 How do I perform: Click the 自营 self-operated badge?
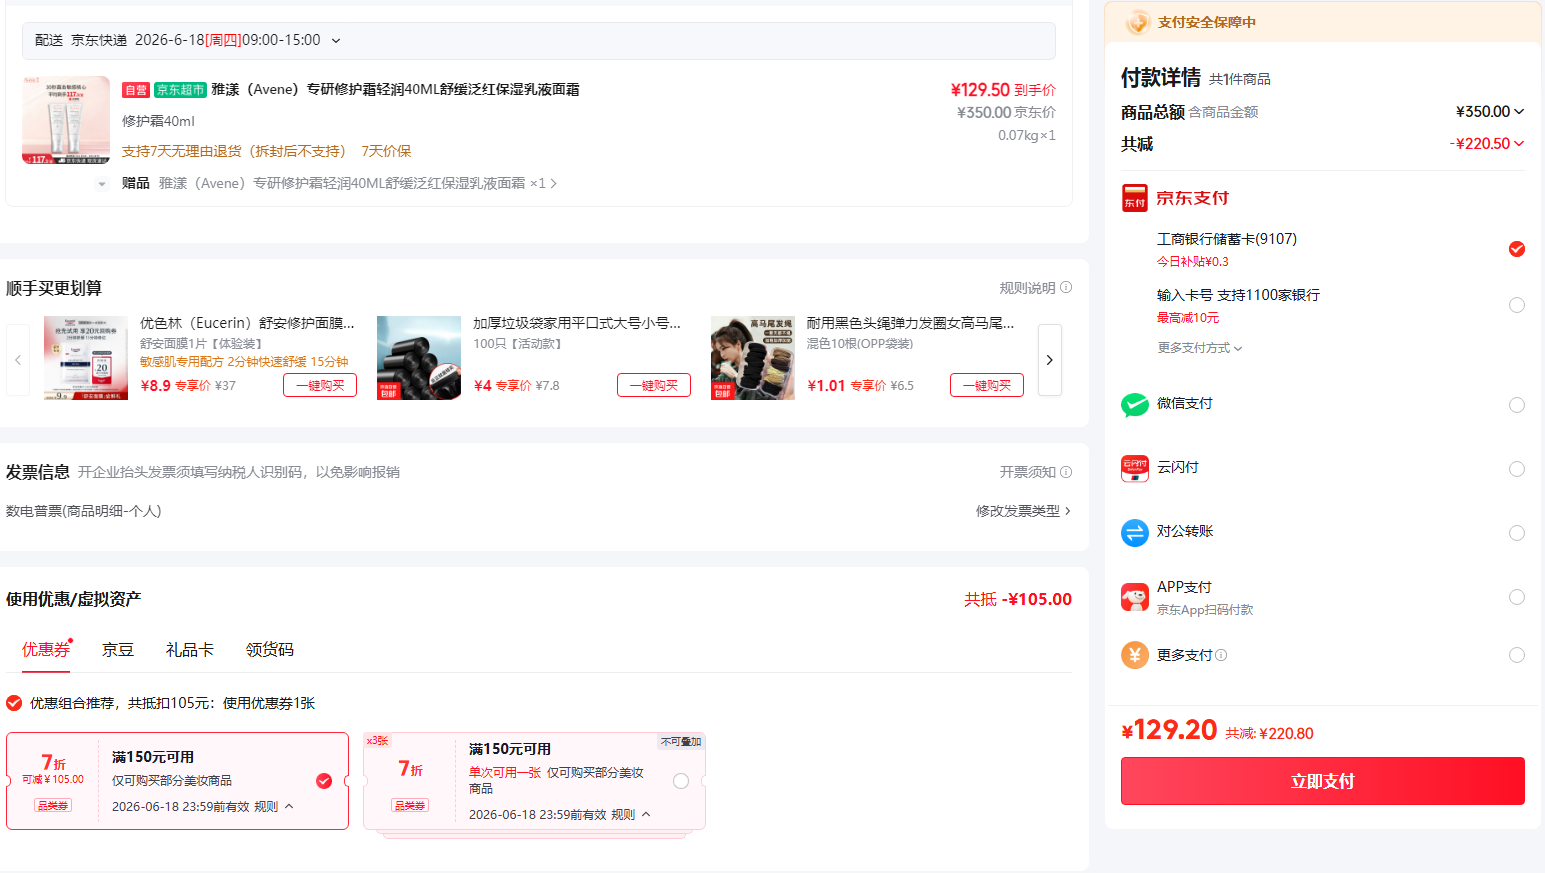tap(136, 90)
